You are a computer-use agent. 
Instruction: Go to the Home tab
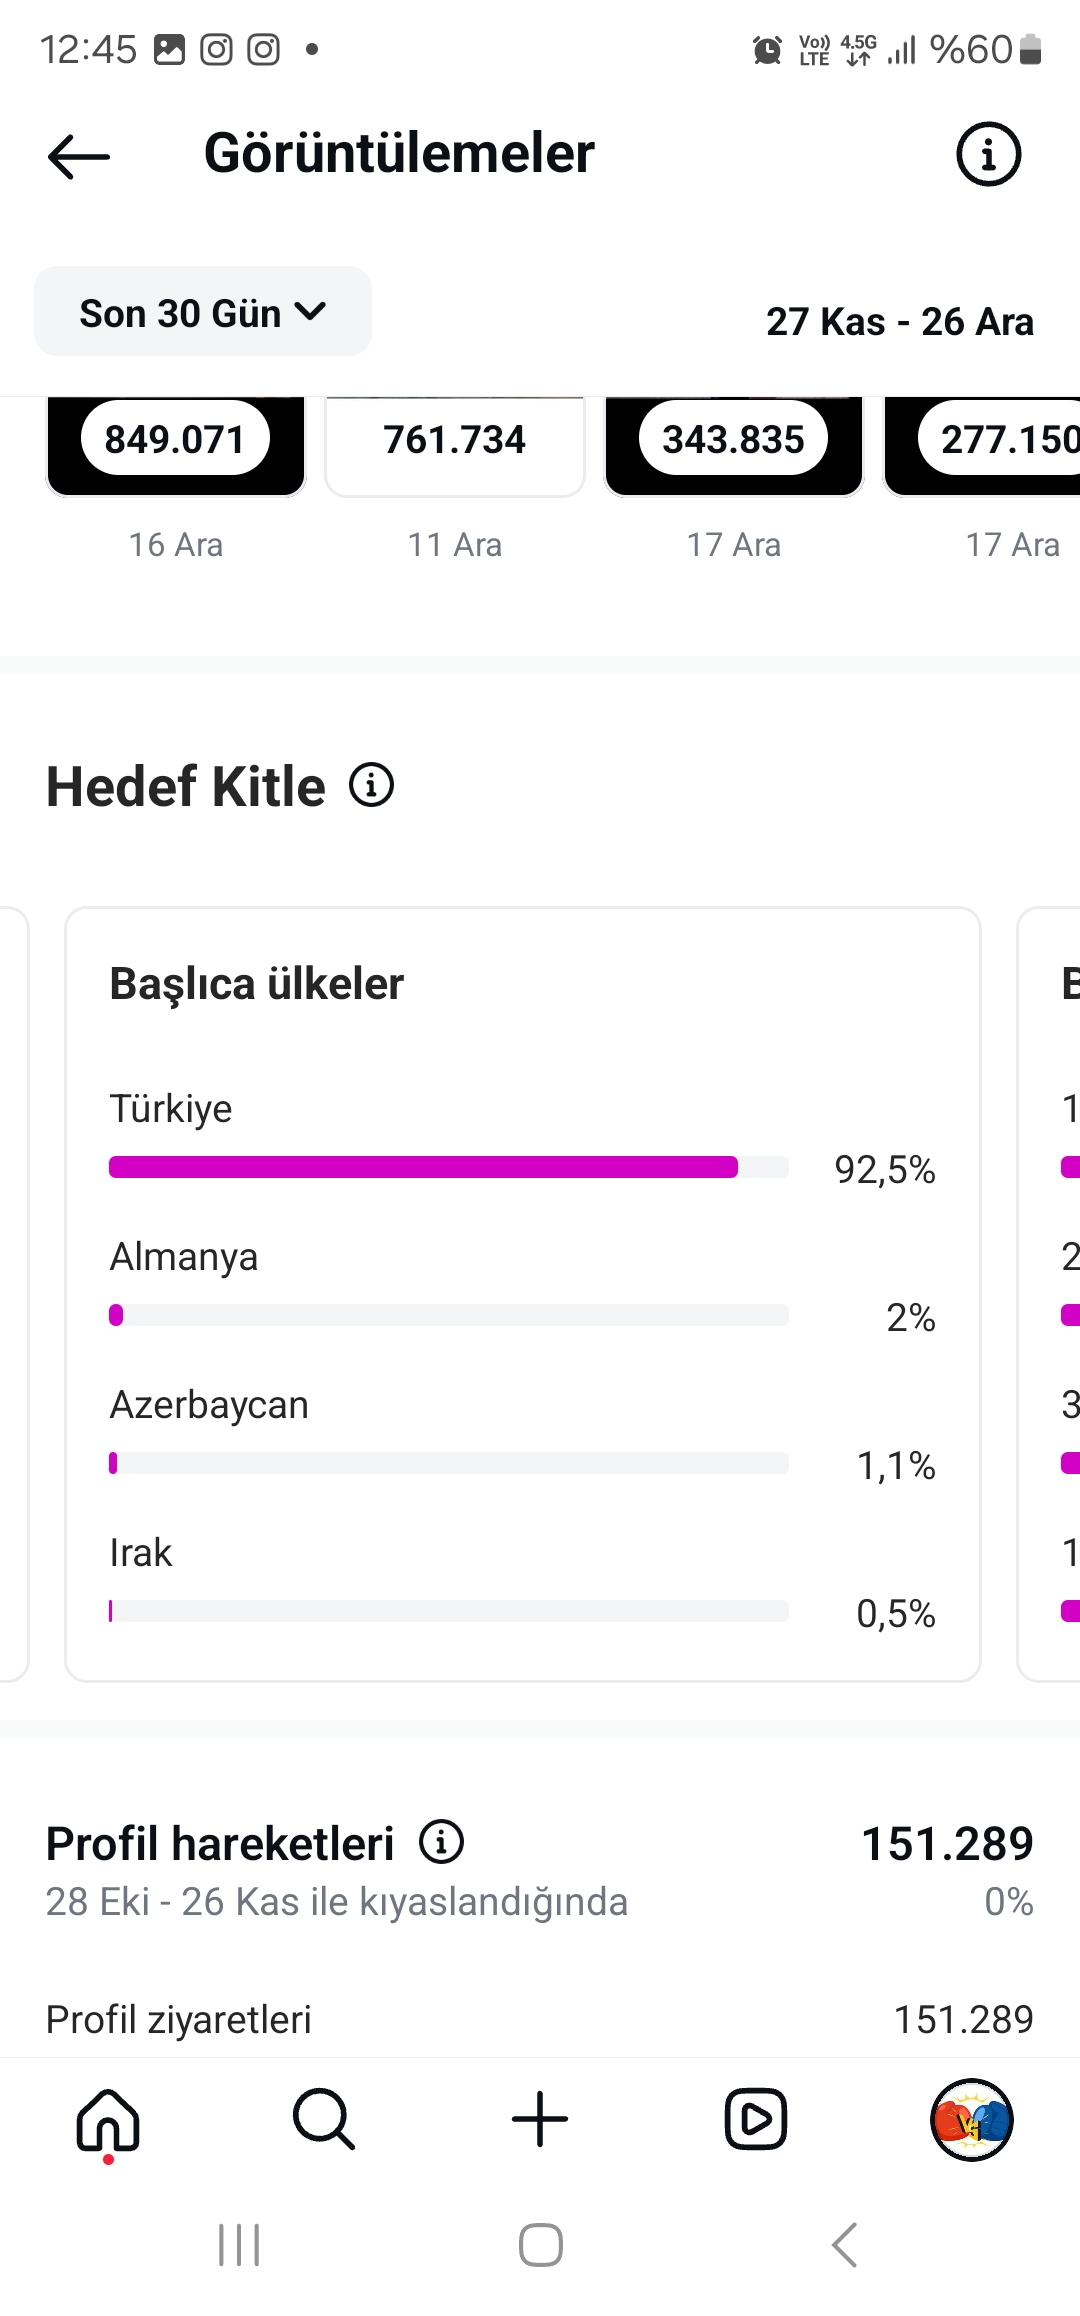click(x=108, y=2119)
